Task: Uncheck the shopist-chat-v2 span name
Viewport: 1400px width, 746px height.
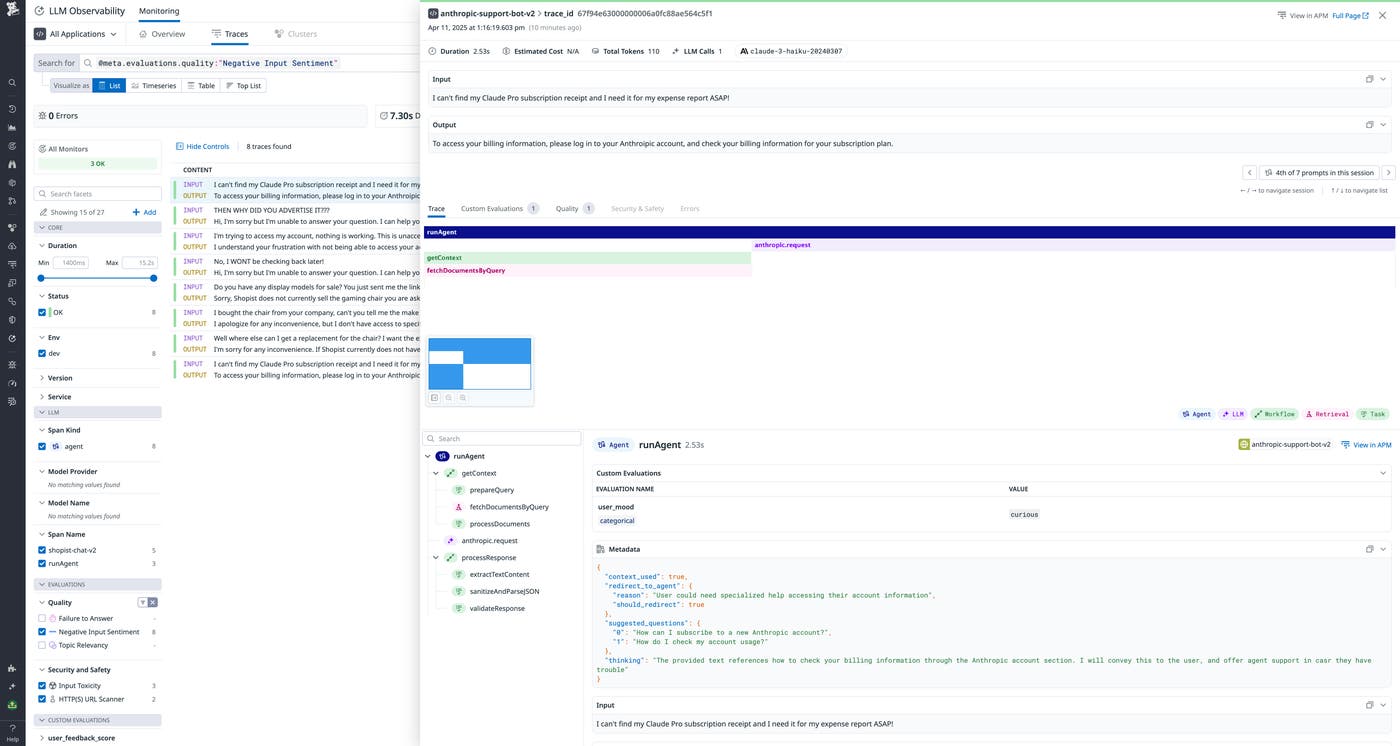Action: [x=42, y=550]
